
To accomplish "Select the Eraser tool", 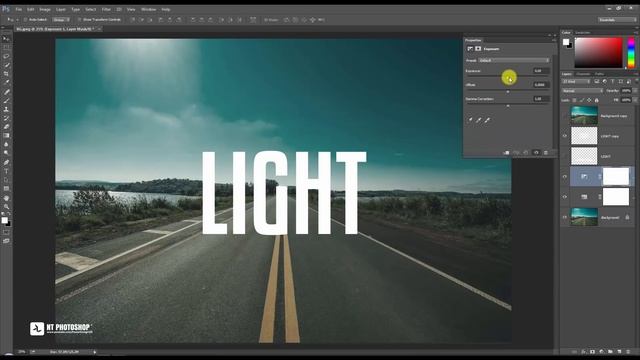I will tap(6, 127).
